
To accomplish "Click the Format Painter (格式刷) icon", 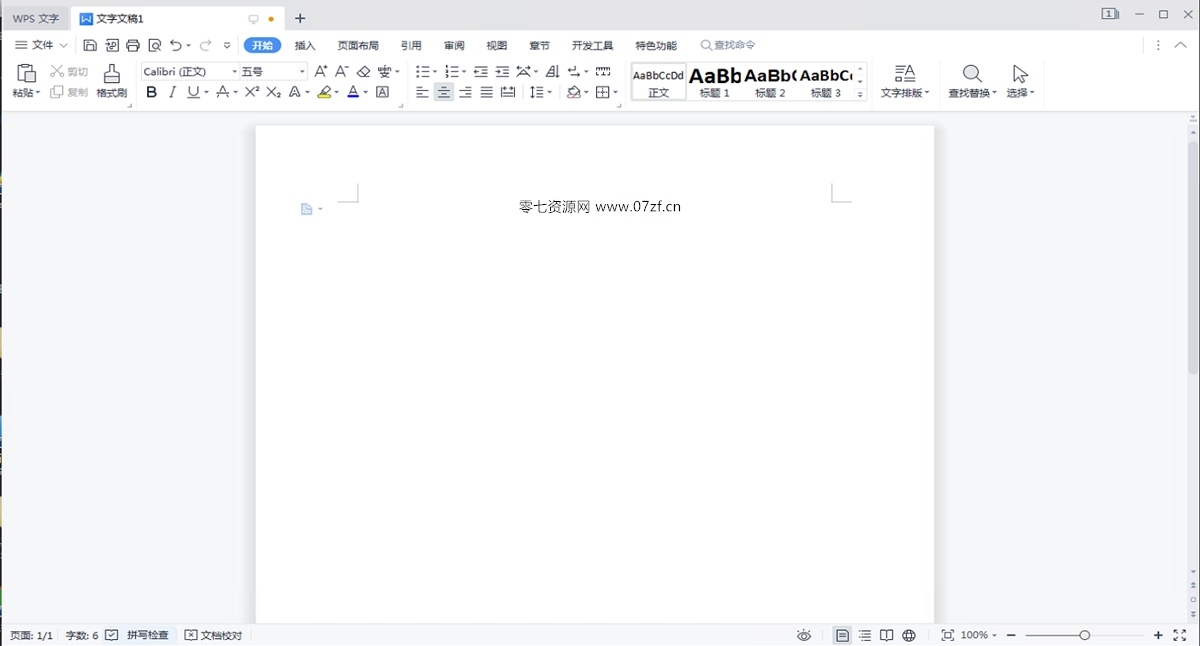I will coord(111,74).
